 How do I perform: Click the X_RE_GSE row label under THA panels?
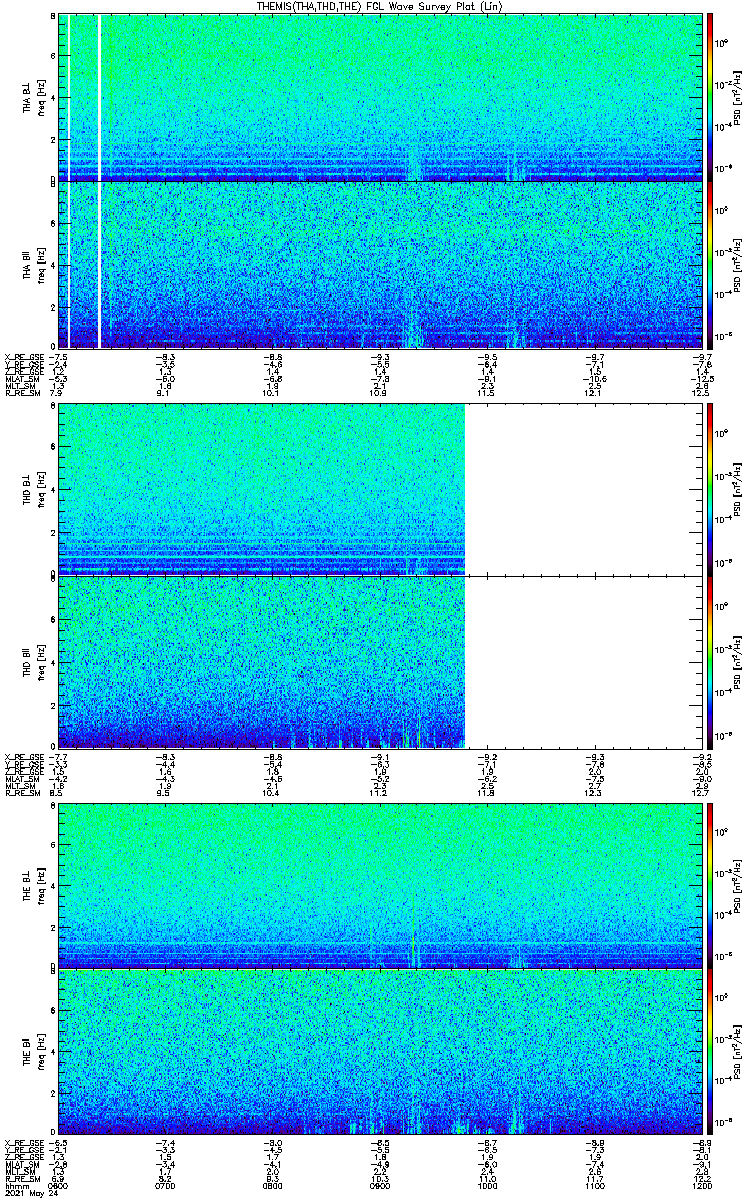(22, 356)
